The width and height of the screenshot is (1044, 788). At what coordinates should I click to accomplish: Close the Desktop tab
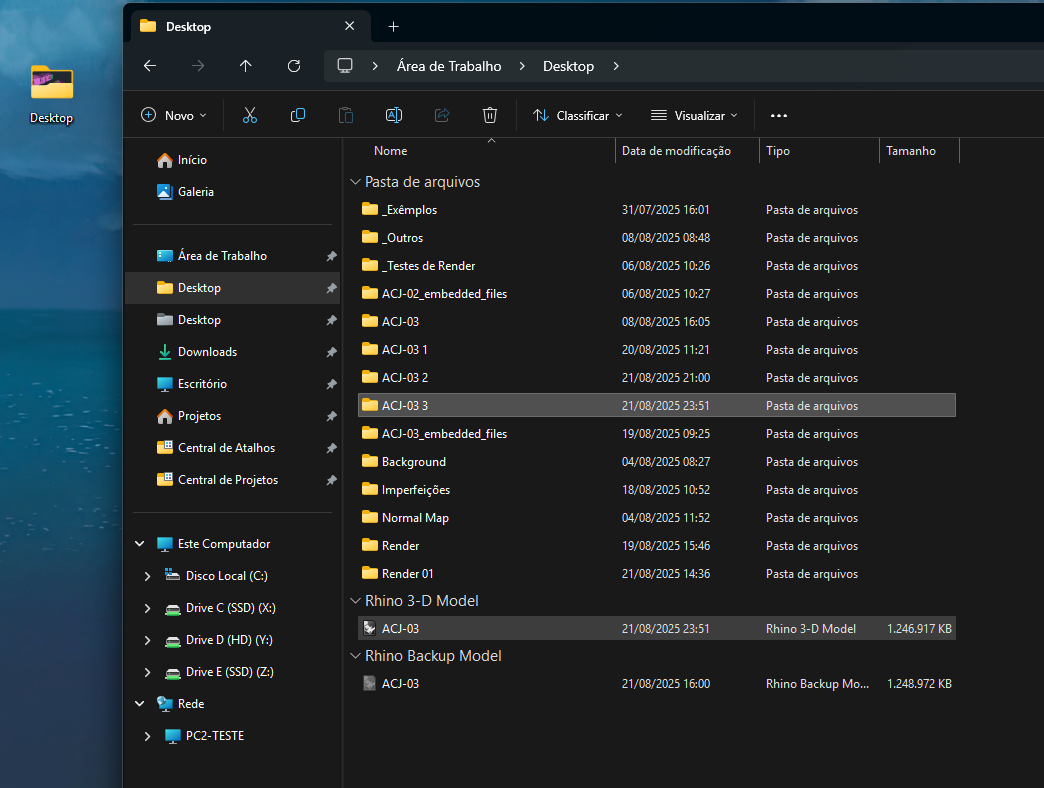pyautogui.click(x=350, y=26)
